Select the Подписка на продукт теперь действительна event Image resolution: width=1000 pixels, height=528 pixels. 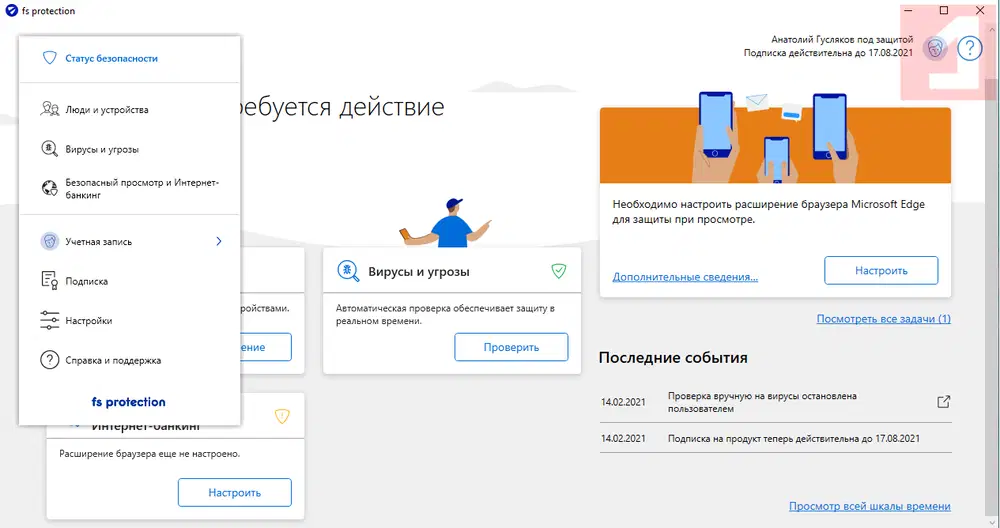793,439
